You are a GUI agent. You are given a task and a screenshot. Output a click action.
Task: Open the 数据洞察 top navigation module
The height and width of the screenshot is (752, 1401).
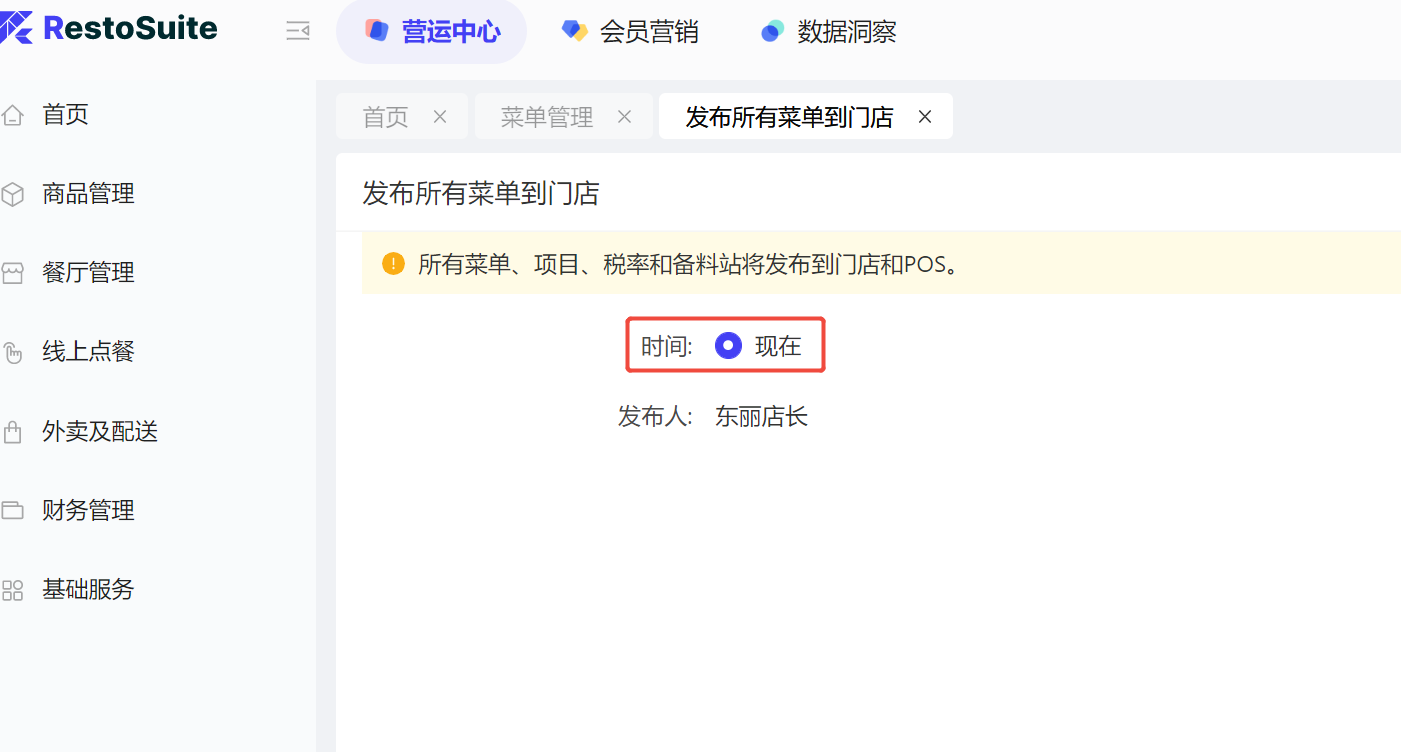828,32
